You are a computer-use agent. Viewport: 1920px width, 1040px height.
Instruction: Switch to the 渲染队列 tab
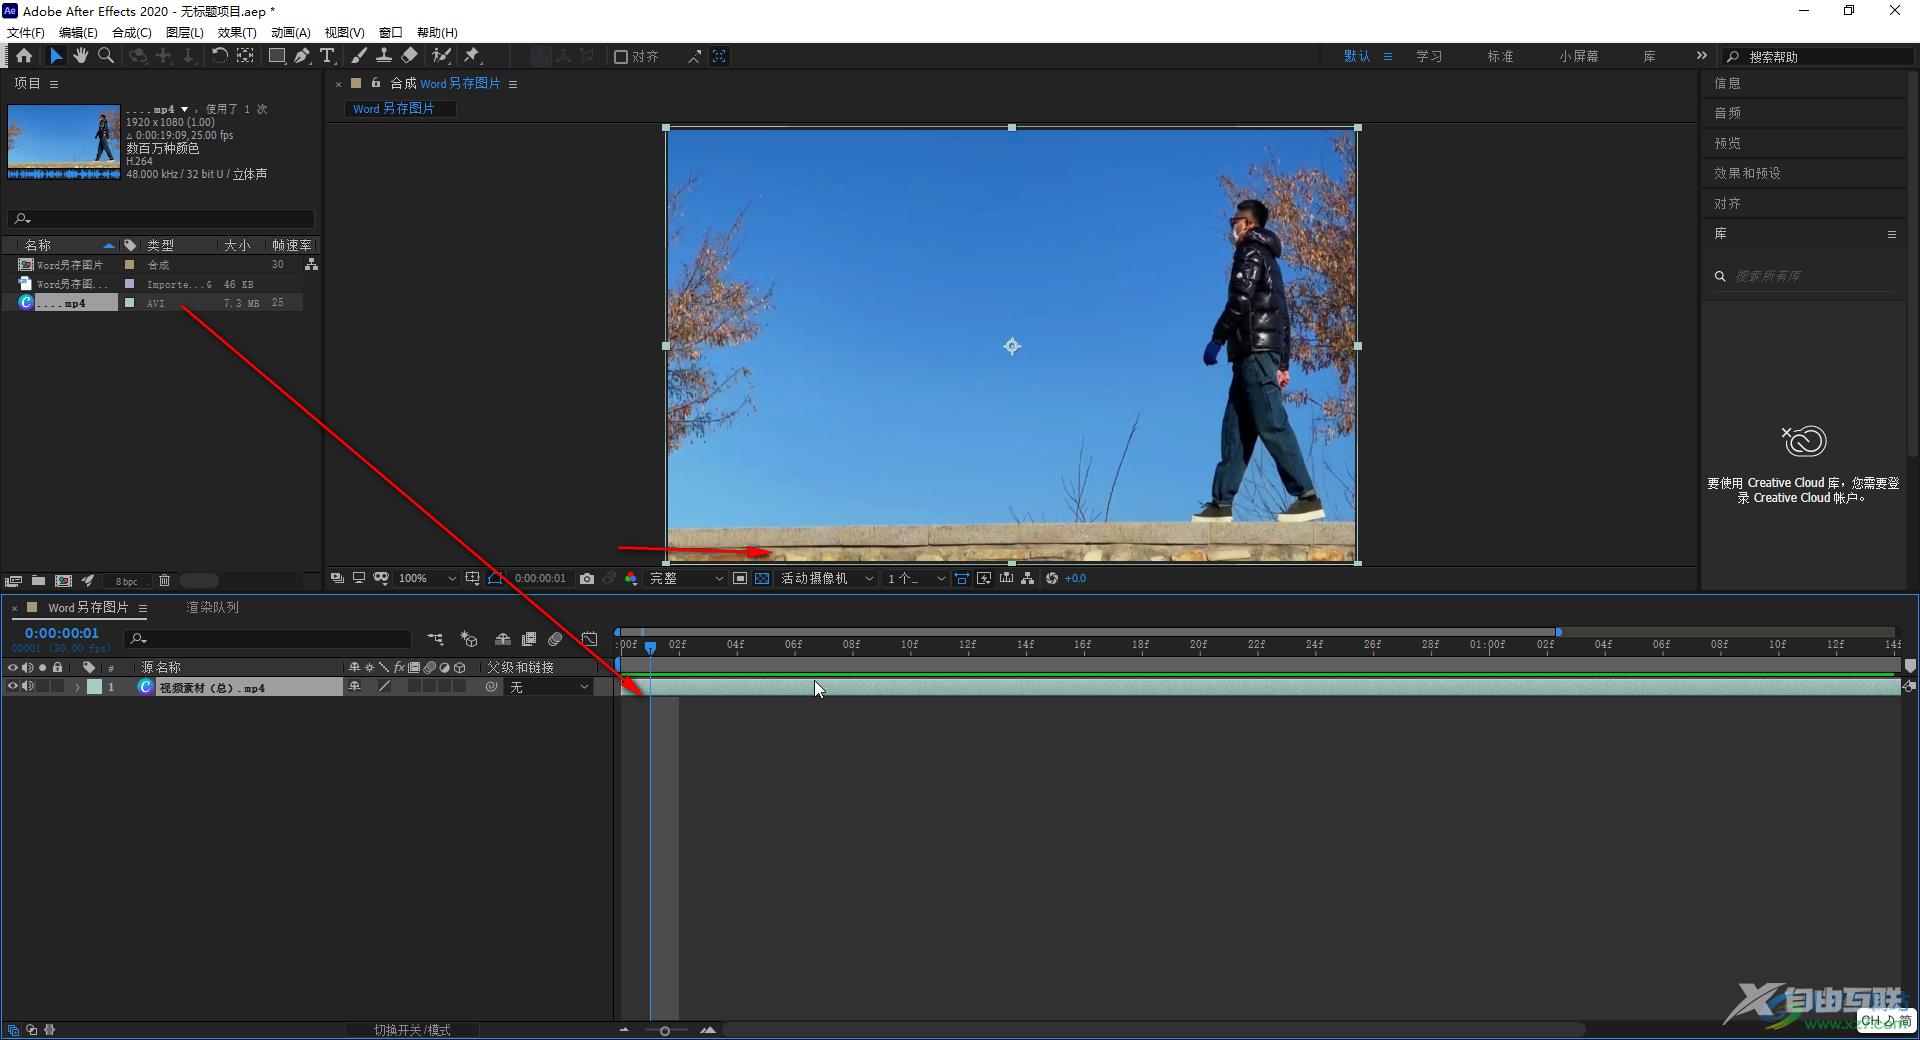[x=212, y=607]
